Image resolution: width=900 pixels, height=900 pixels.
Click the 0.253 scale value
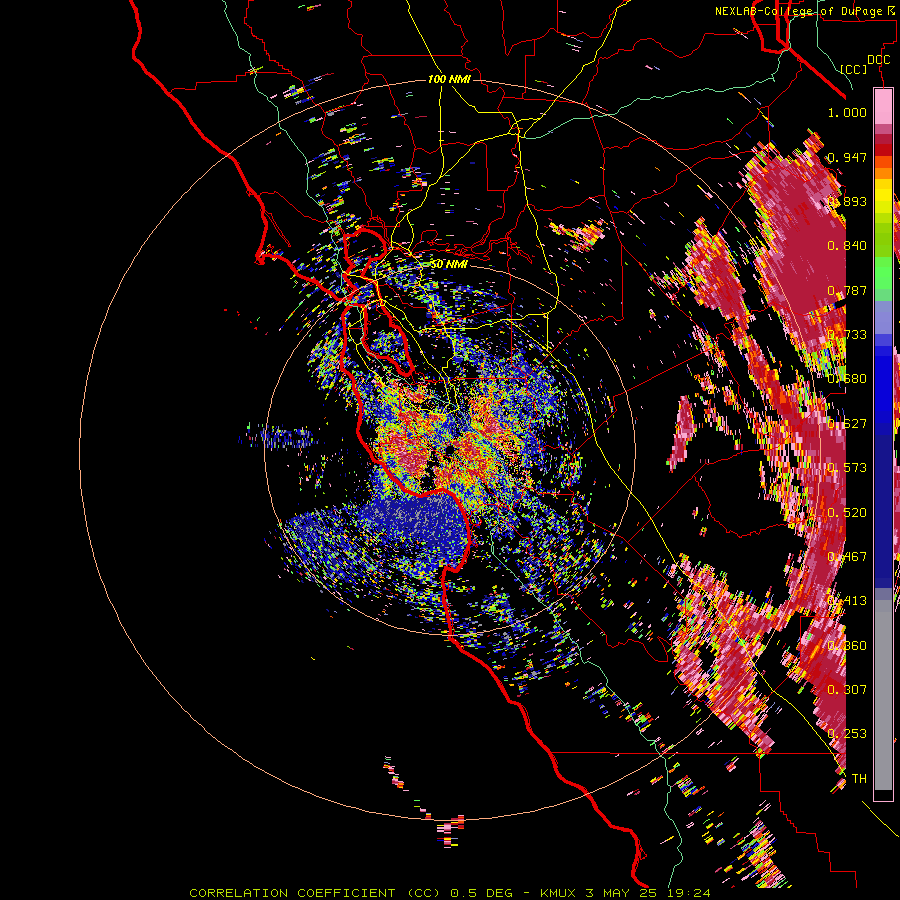coord(847,734)
